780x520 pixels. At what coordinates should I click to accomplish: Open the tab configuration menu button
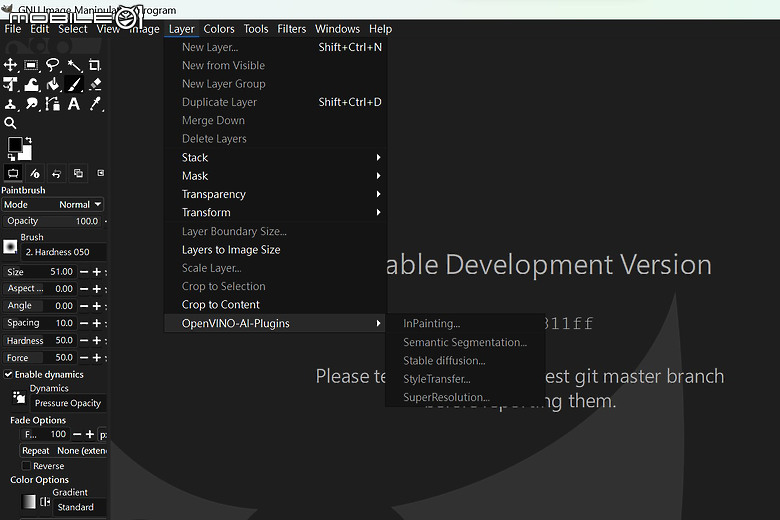click(x=100, y=173)
